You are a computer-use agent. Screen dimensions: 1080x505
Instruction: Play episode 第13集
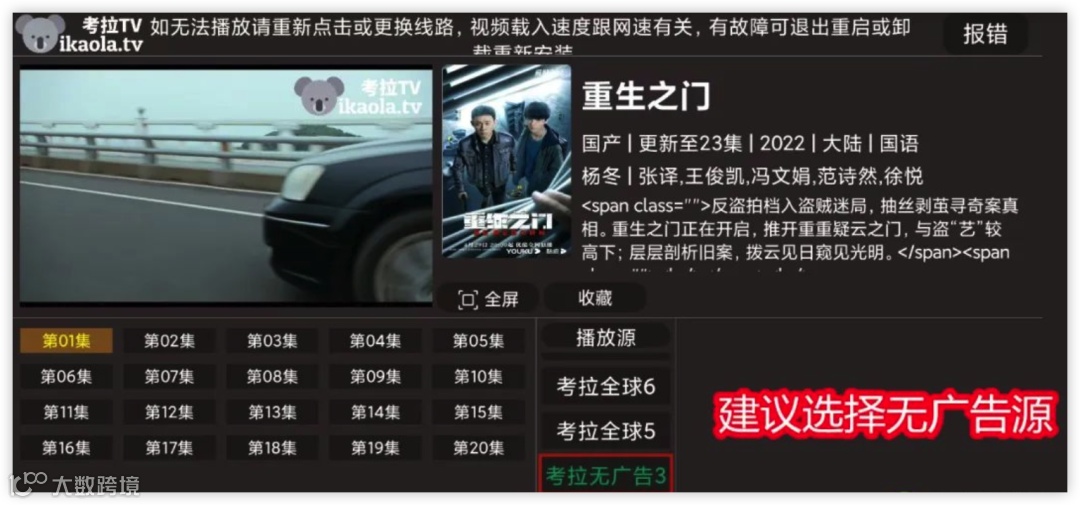[272, 412]
